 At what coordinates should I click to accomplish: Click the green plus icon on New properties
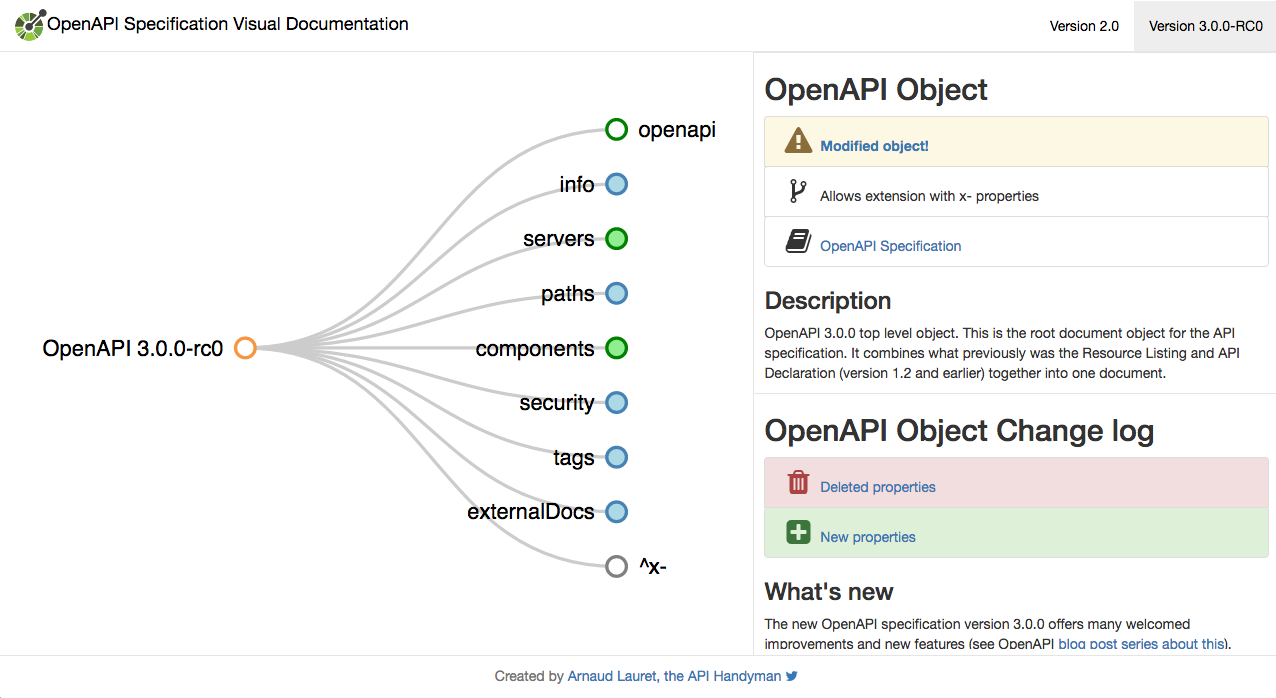point(797,531)
